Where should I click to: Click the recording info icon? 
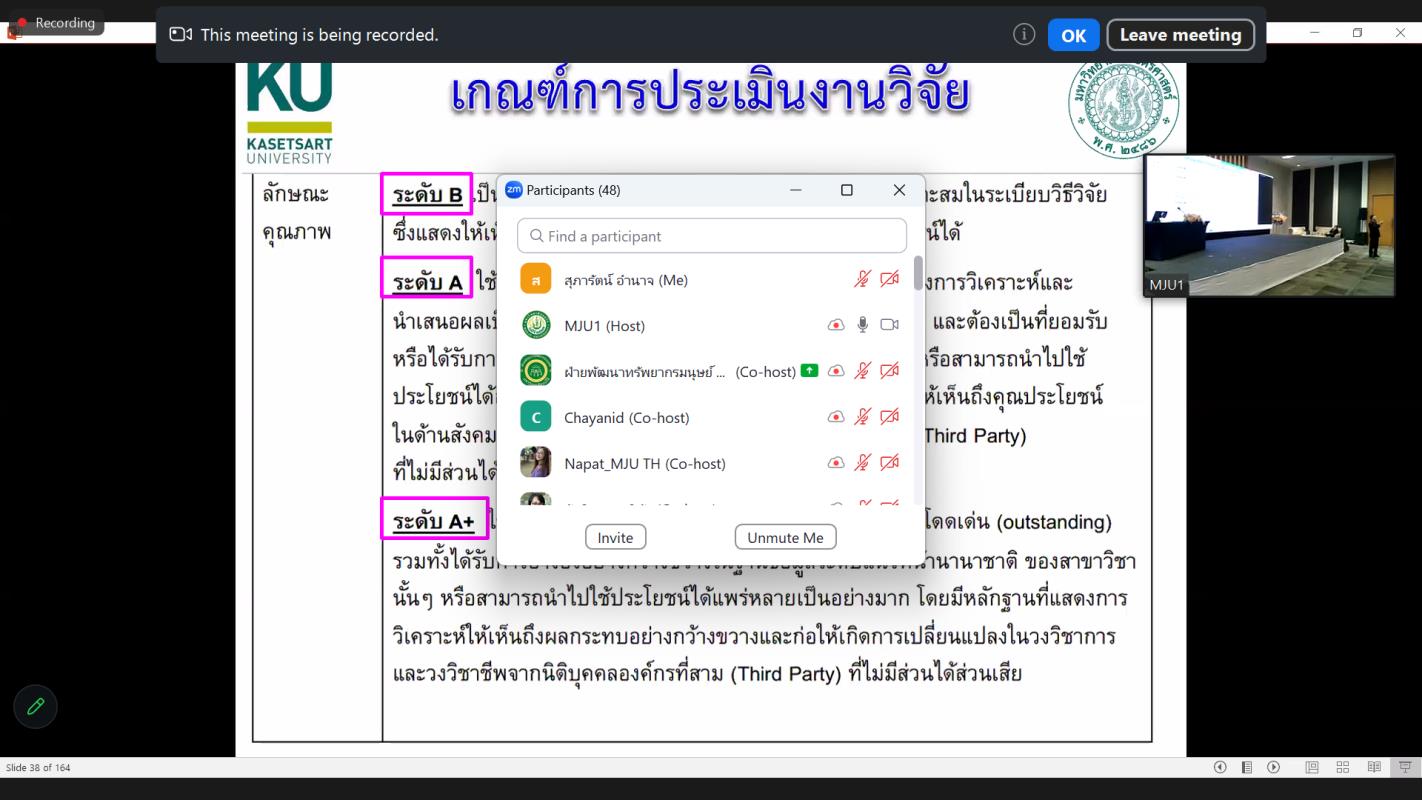[1023, 35]
